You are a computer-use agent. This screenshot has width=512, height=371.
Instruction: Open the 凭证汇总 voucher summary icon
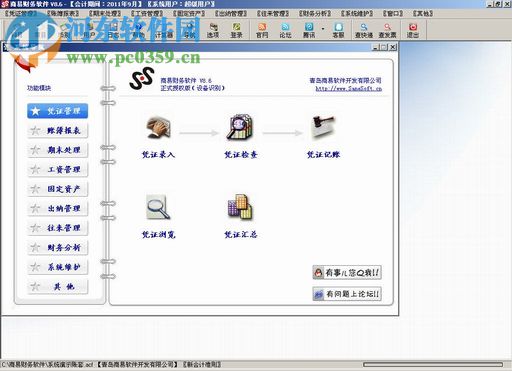[x=240, y=207]
